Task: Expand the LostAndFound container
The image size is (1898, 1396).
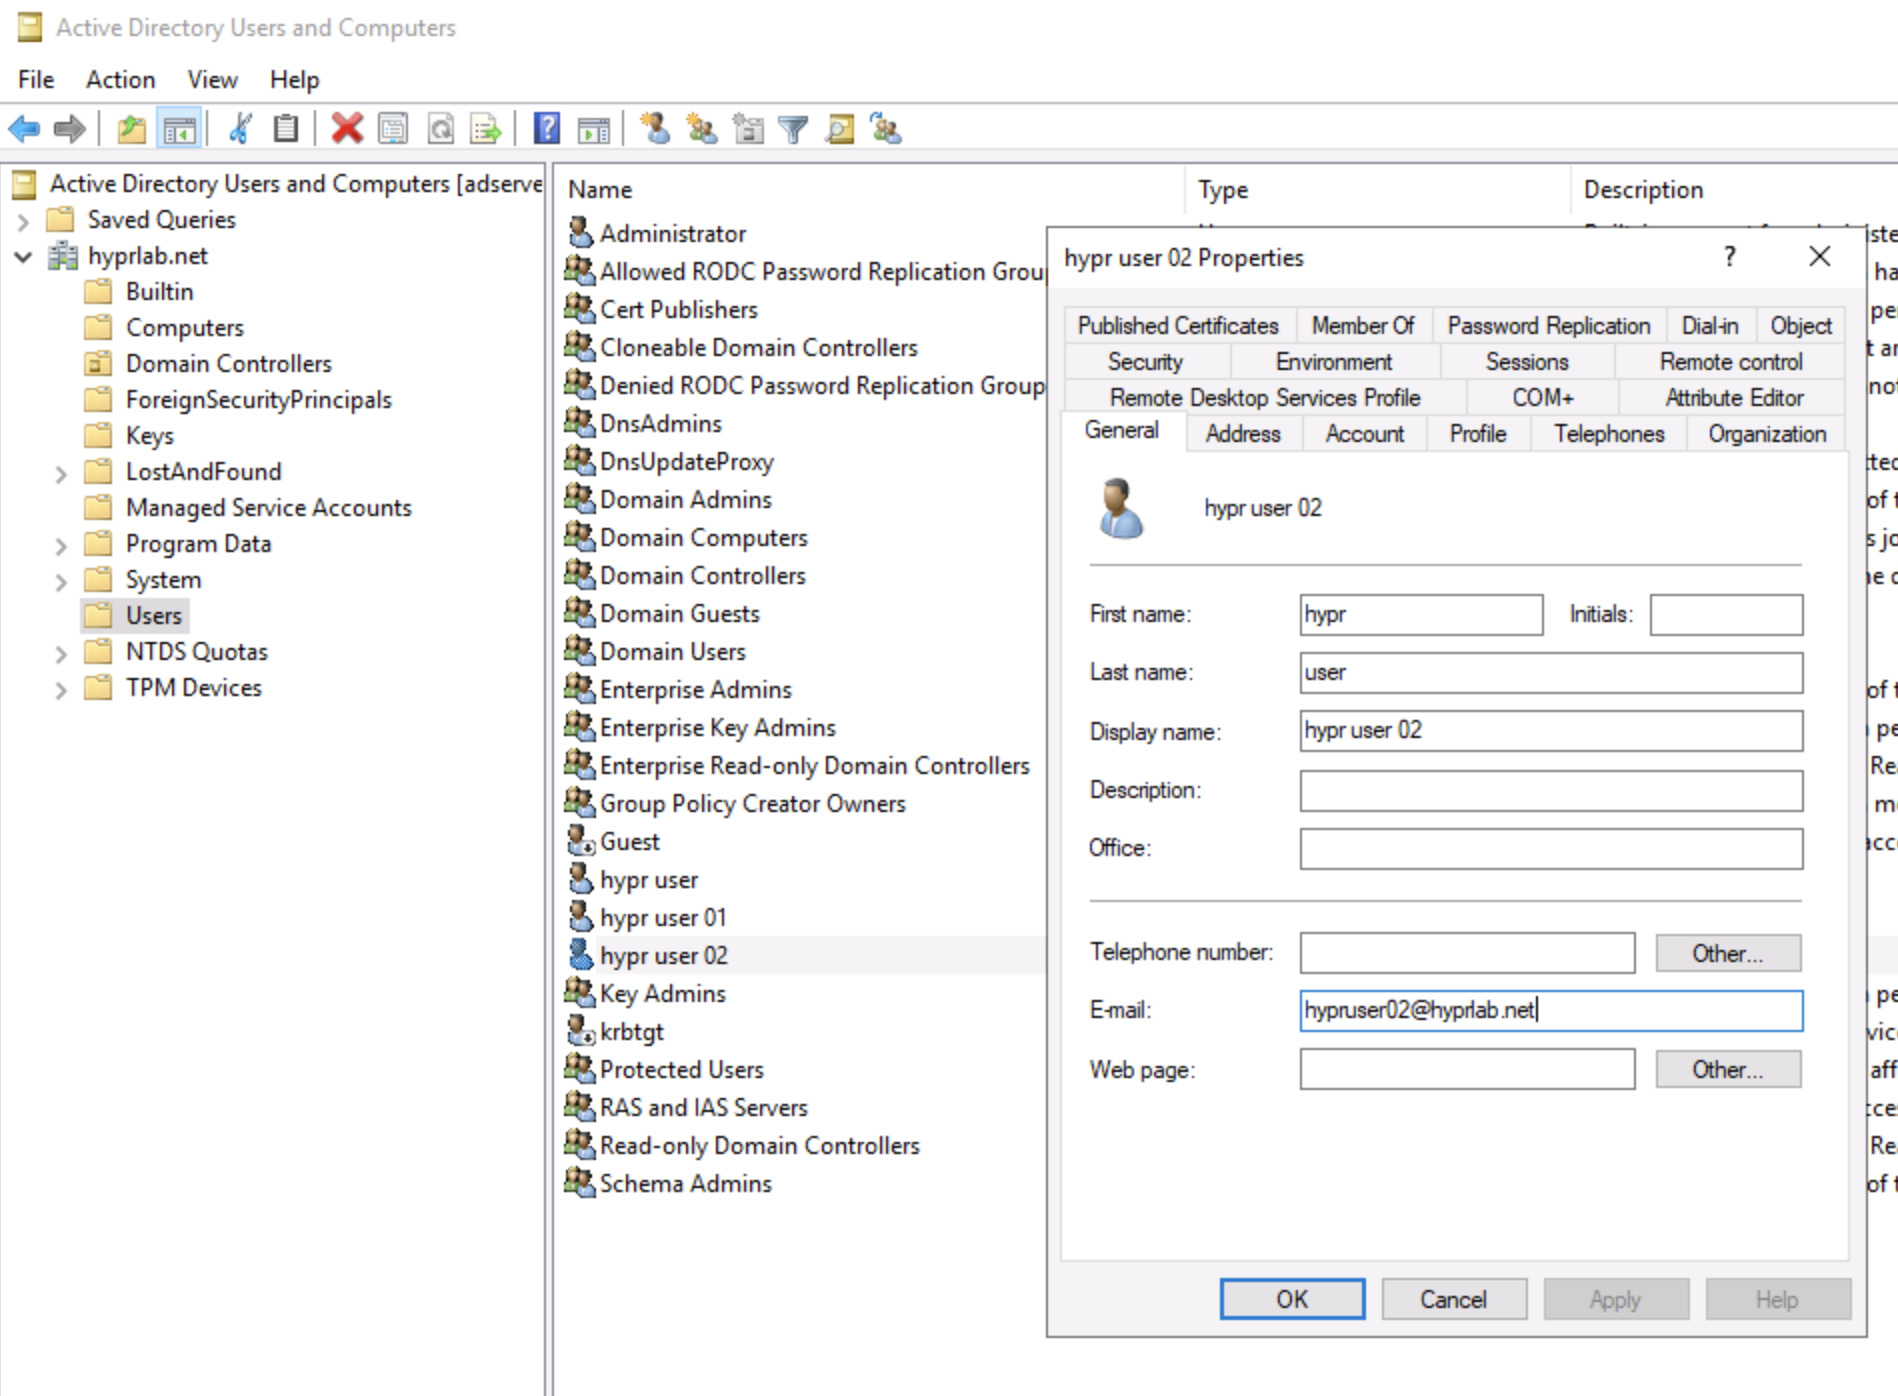Action: click(62, 471)
